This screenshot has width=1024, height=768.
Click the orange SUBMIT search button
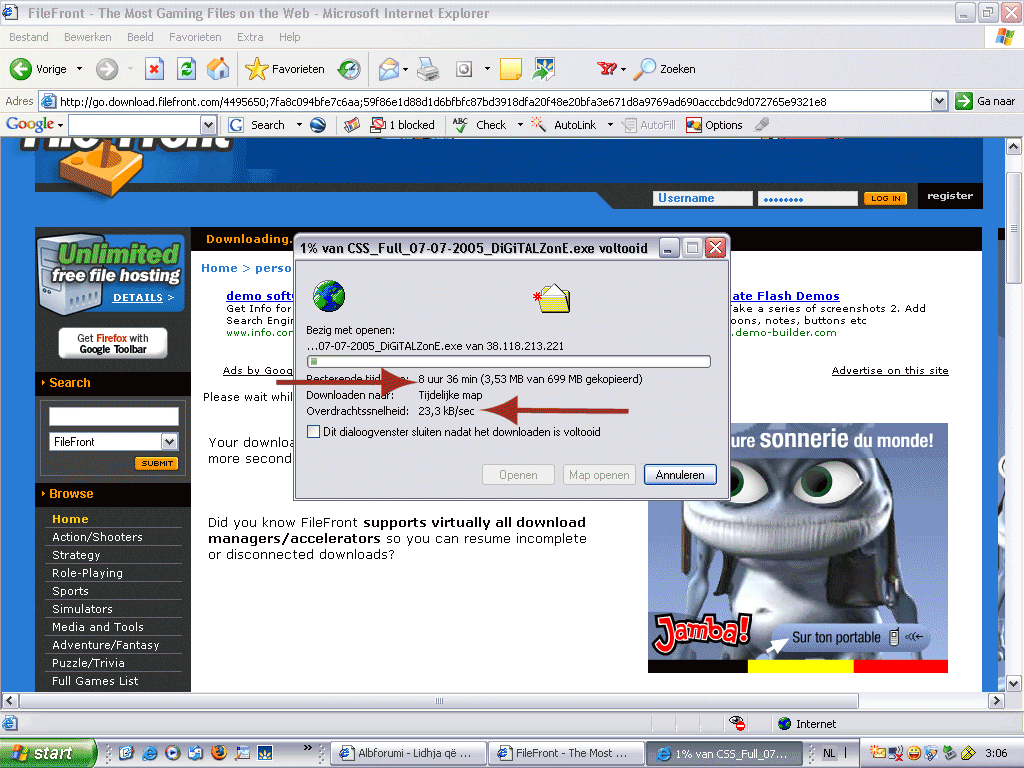[157, 463]
